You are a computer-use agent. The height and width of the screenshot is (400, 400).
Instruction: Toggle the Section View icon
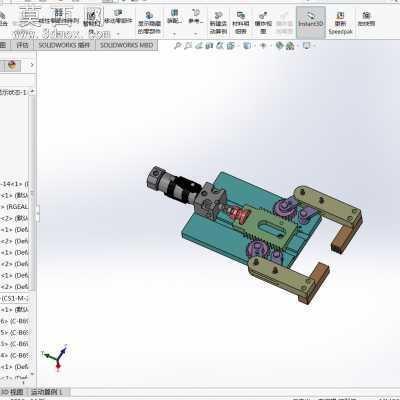pos(209,46)
